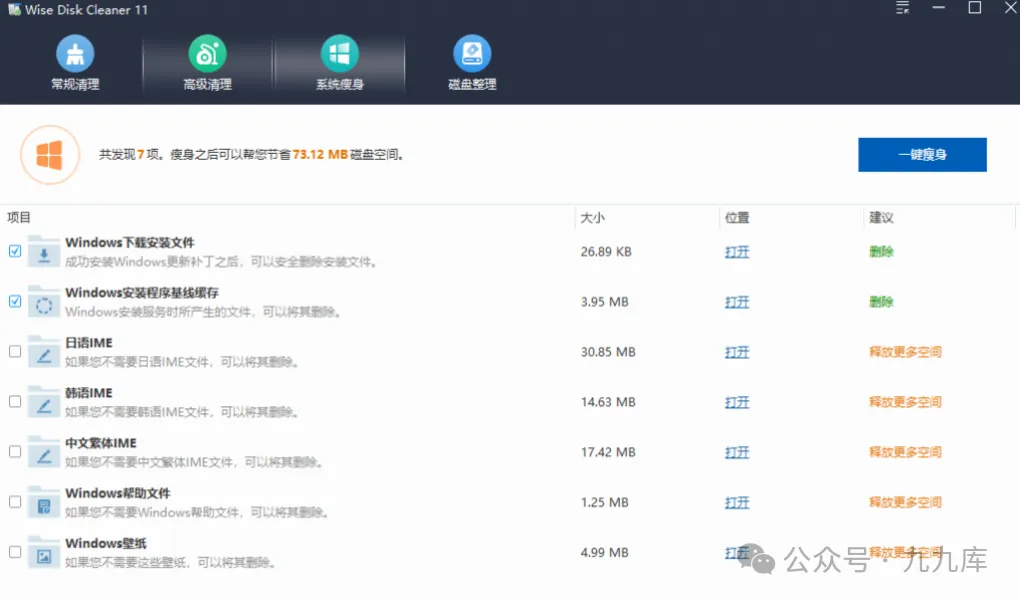Viewport: 1020px width, 601px height.
Task: Open location of Windows安装程序基线缓存
Action: coord(737,302)
